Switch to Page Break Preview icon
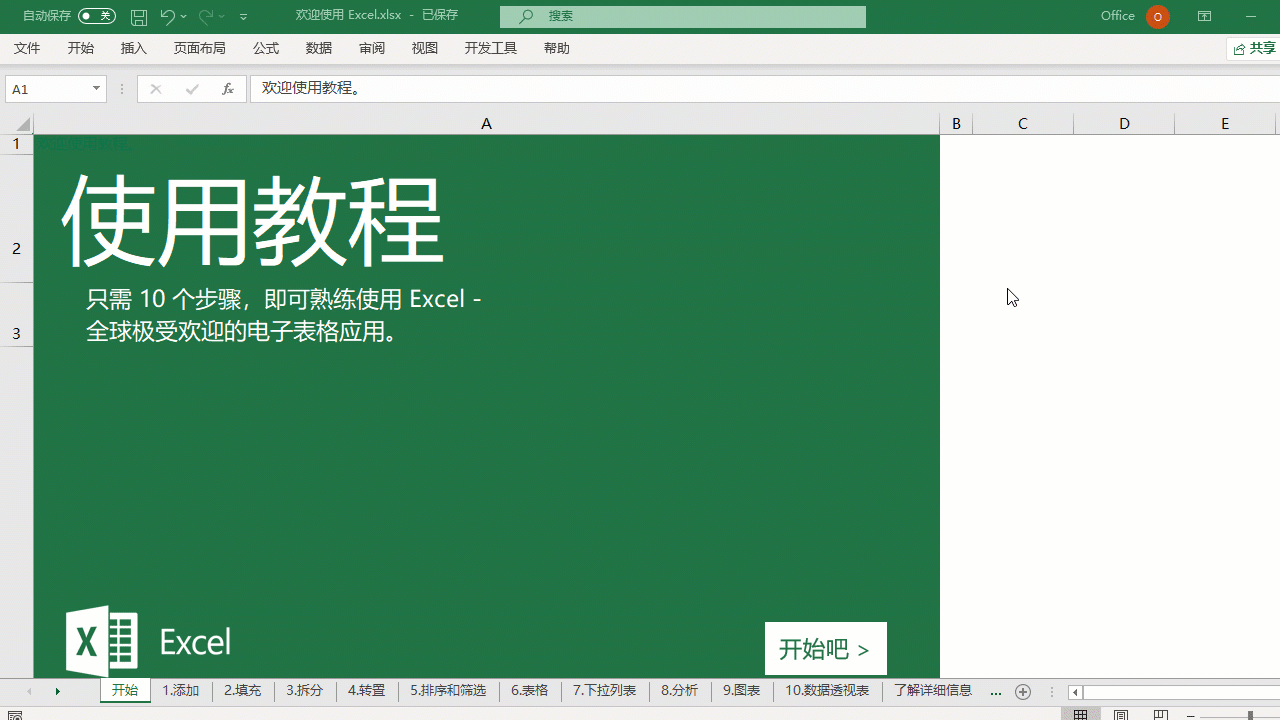Screen dimensions: 1280x720 1161,715
